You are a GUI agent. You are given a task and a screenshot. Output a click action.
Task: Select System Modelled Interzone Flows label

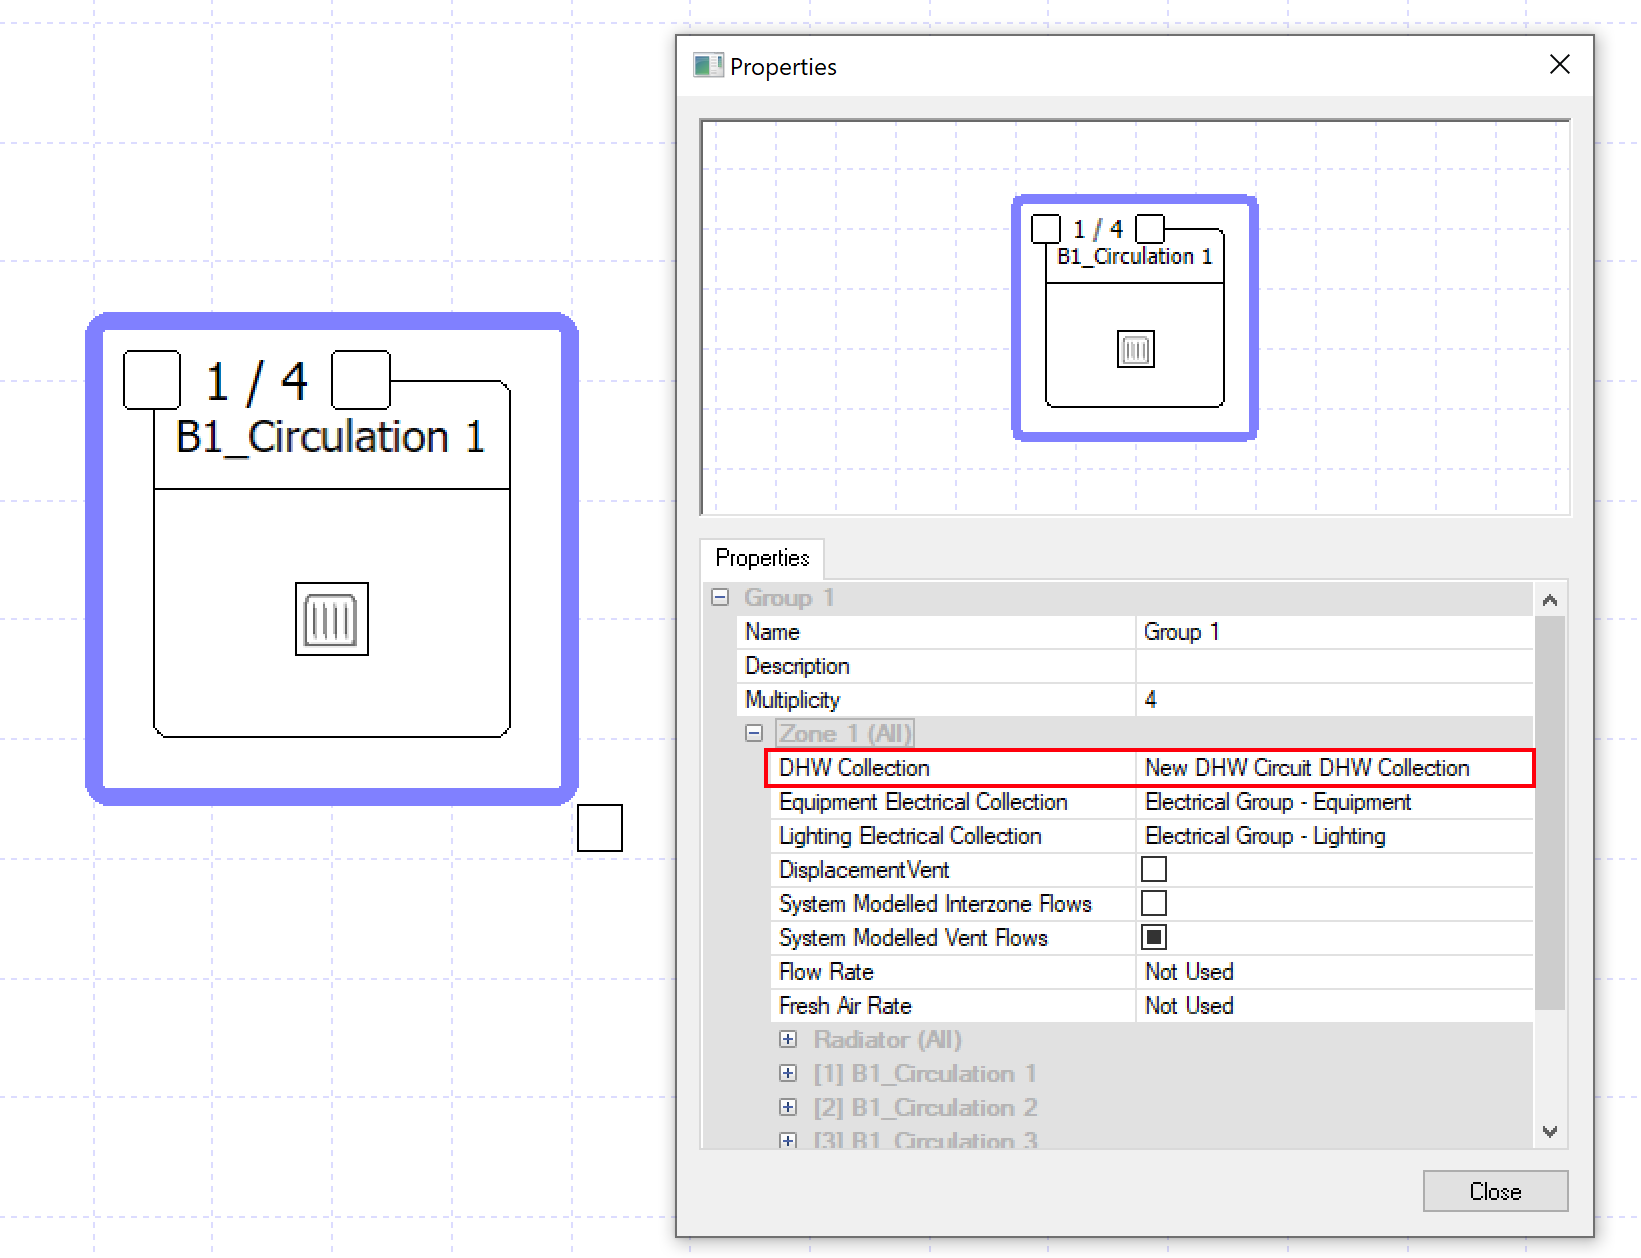935,904
